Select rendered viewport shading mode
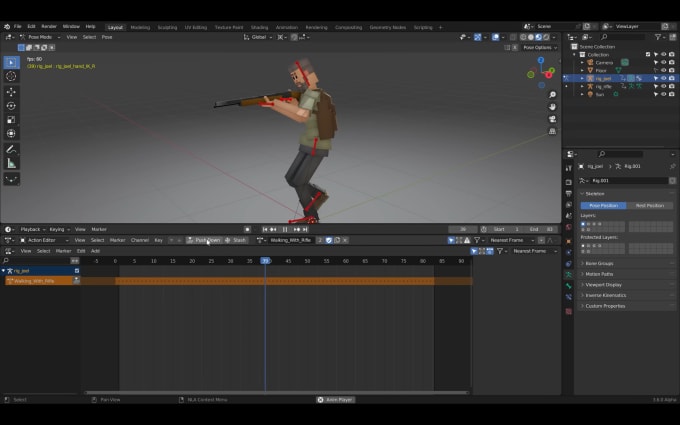The height and width of the screenshot is (425, 680). pyautogui.click(x=546, y=37)
